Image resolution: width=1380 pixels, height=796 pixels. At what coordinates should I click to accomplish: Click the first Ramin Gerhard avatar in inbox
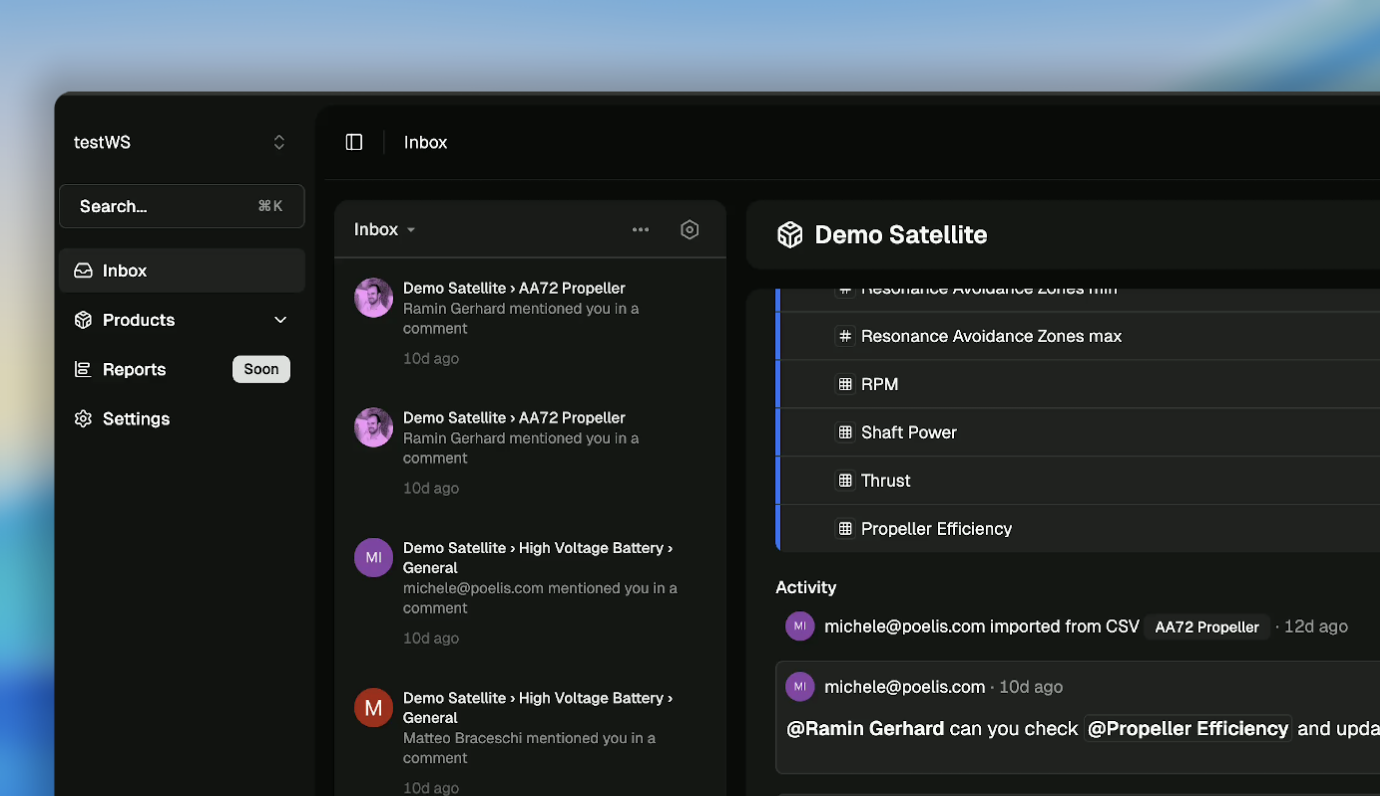click(374, 298)
